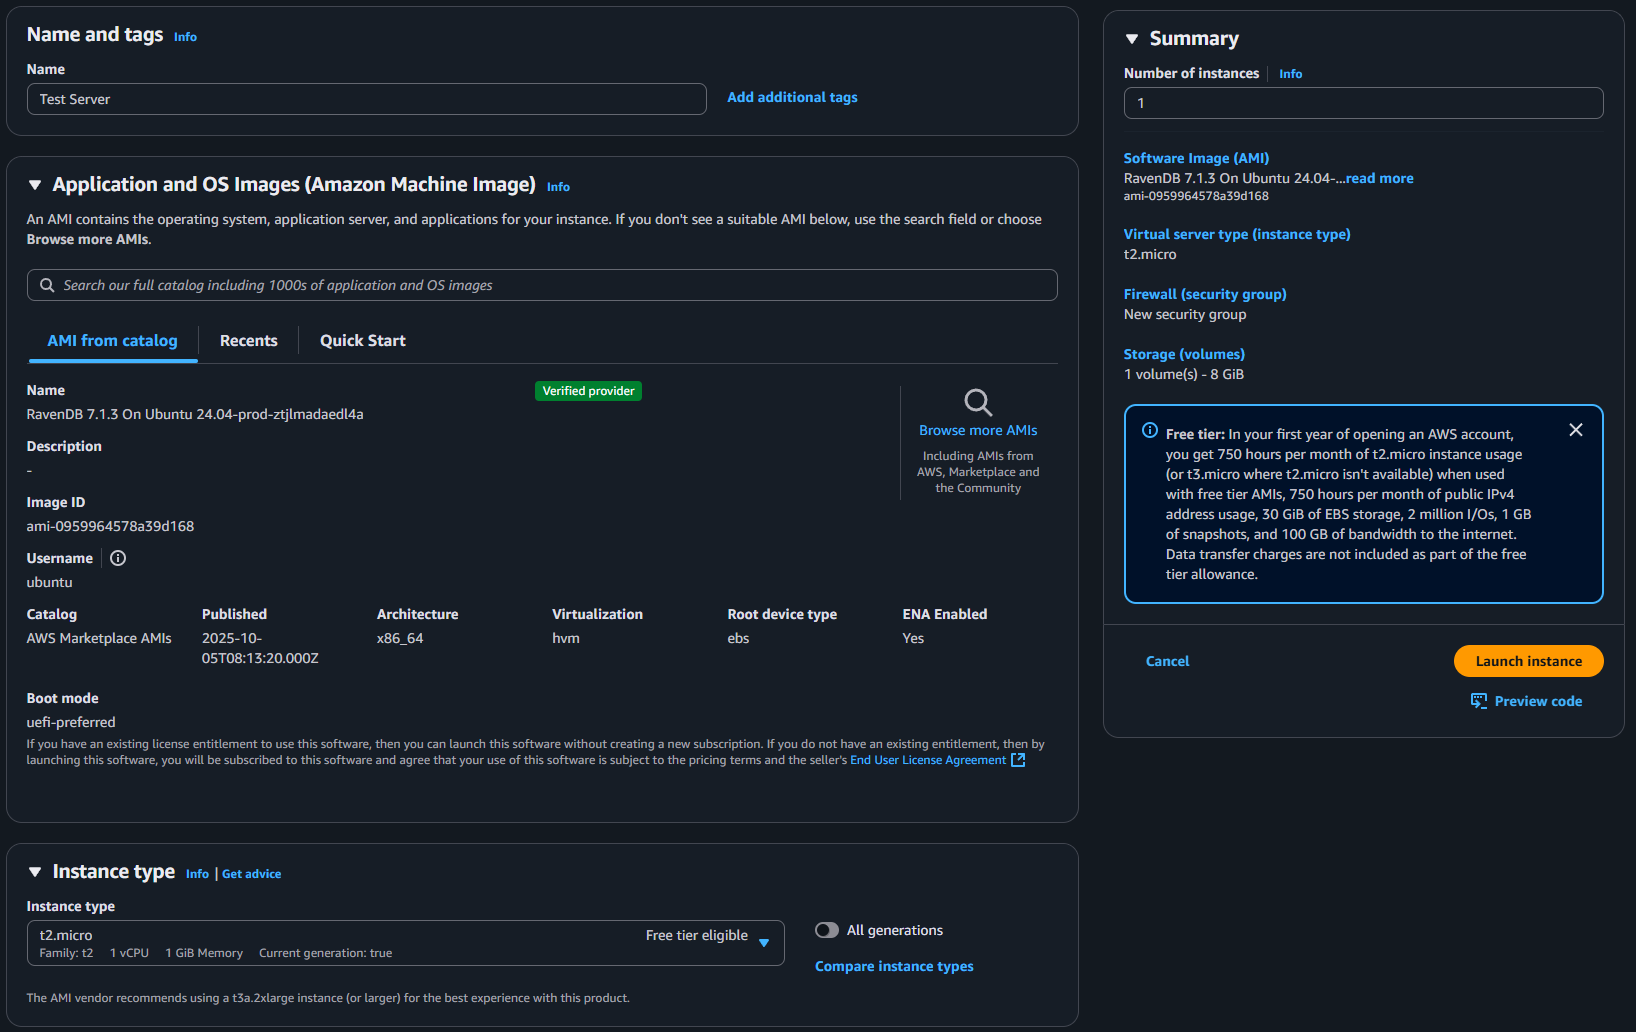Open the End User License Agreement external link icon
1636x1032 pixels.
point(1018,760)
